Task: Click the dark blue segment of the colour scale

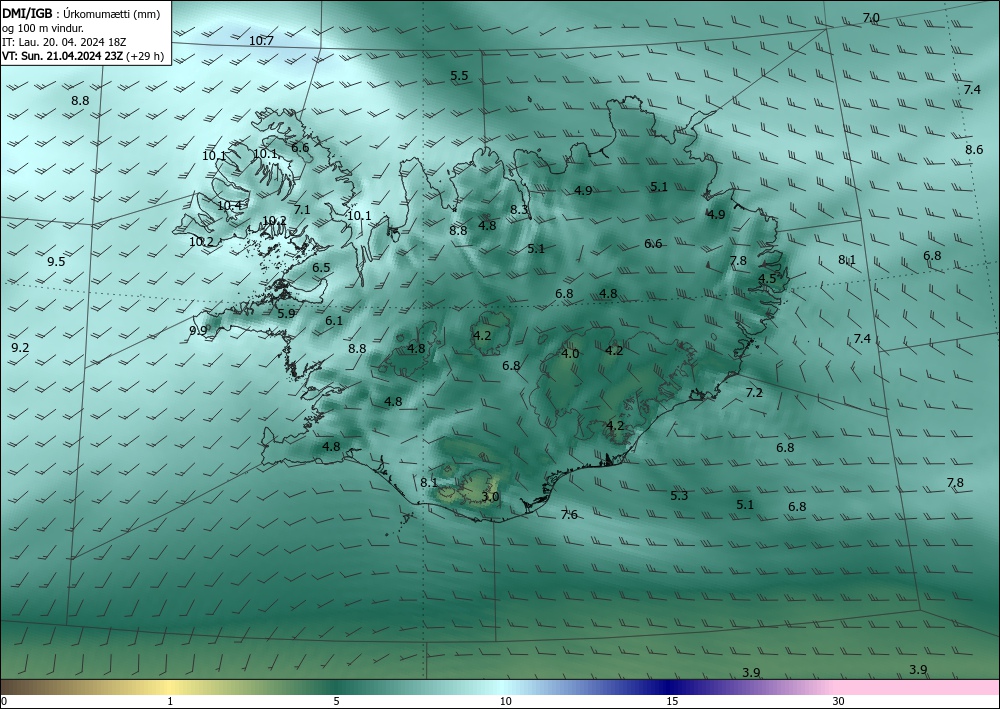Action: (x=670, y=687)
